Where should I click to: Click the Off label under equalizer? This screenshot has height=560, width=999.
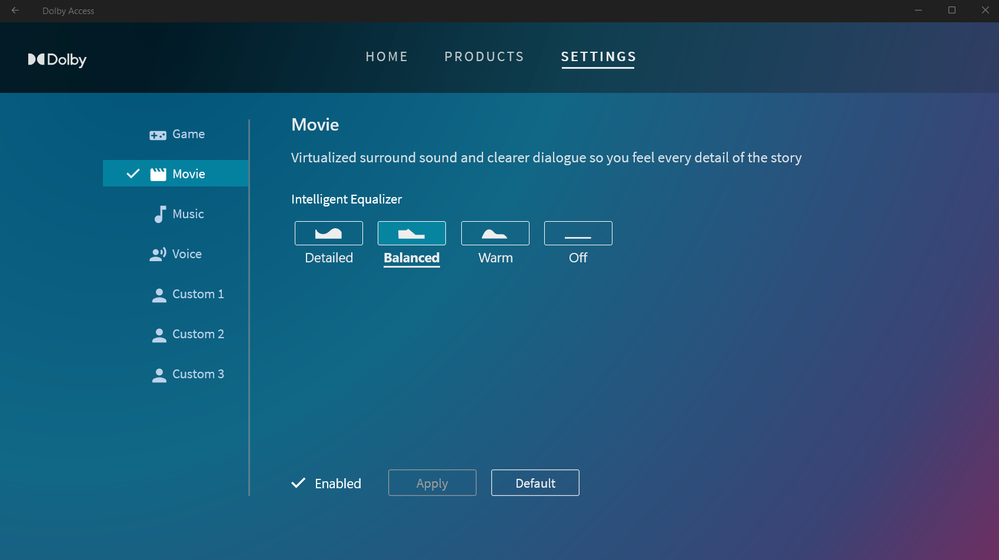578,257
